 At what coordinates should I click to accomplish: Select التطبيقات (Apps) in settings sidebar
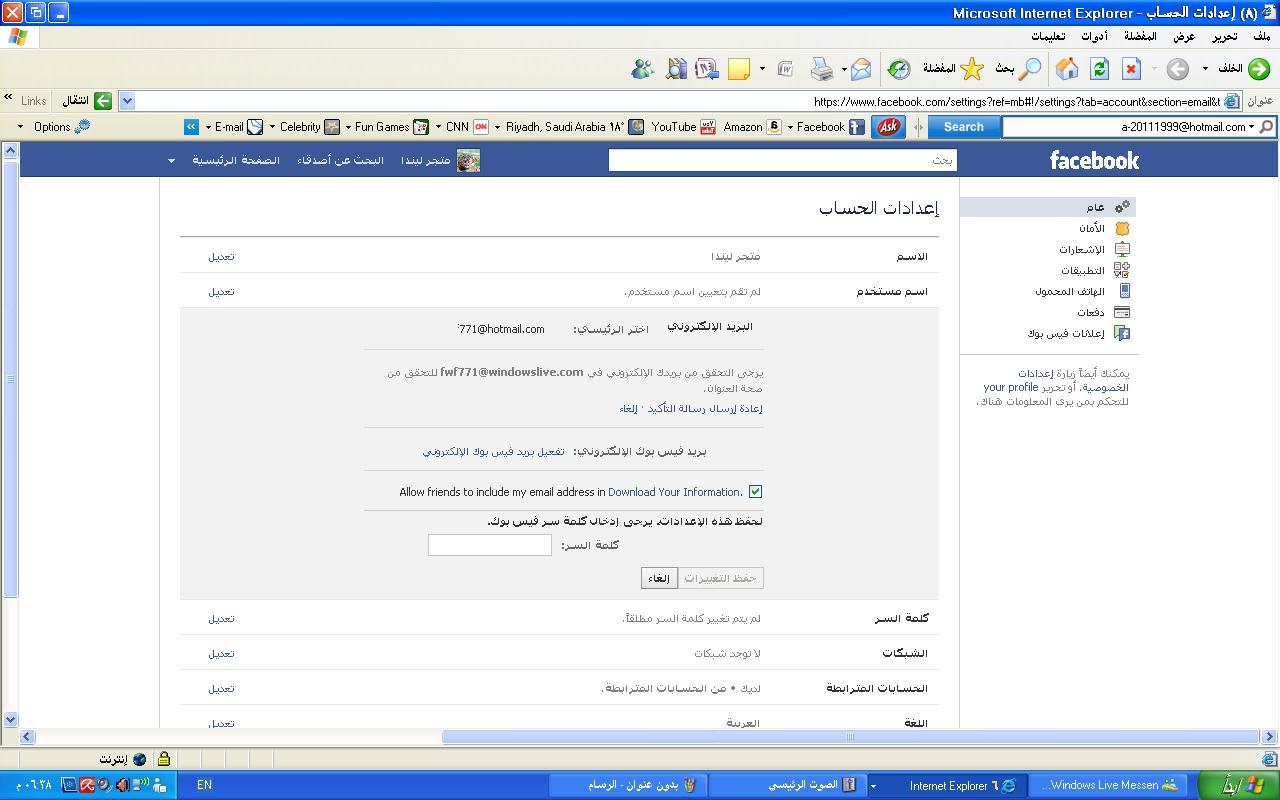coord(1083,270)
